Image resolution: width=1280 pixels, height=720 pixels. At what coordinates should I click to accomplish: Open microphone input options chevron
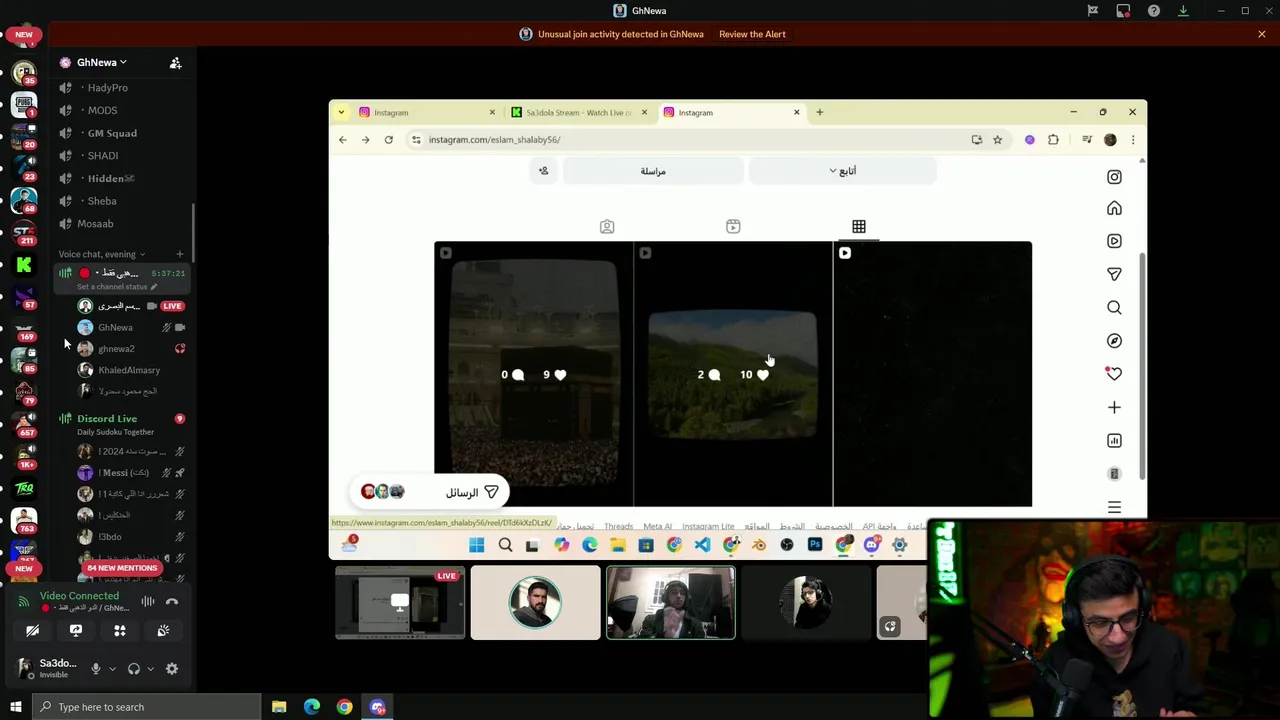coord(112,668)
